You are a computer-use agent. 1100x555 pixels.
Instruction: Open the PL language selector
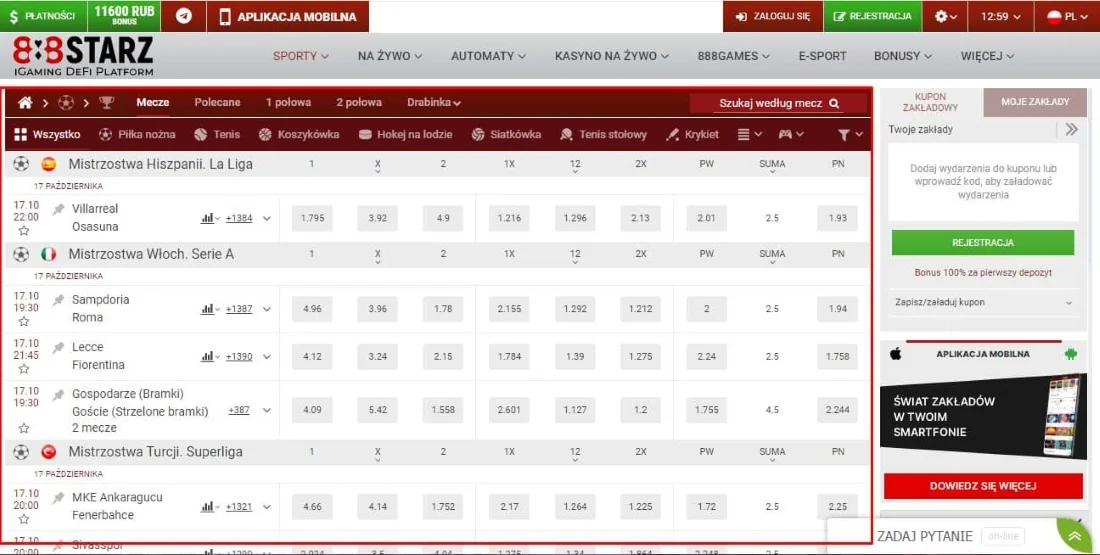point(1068,16)
